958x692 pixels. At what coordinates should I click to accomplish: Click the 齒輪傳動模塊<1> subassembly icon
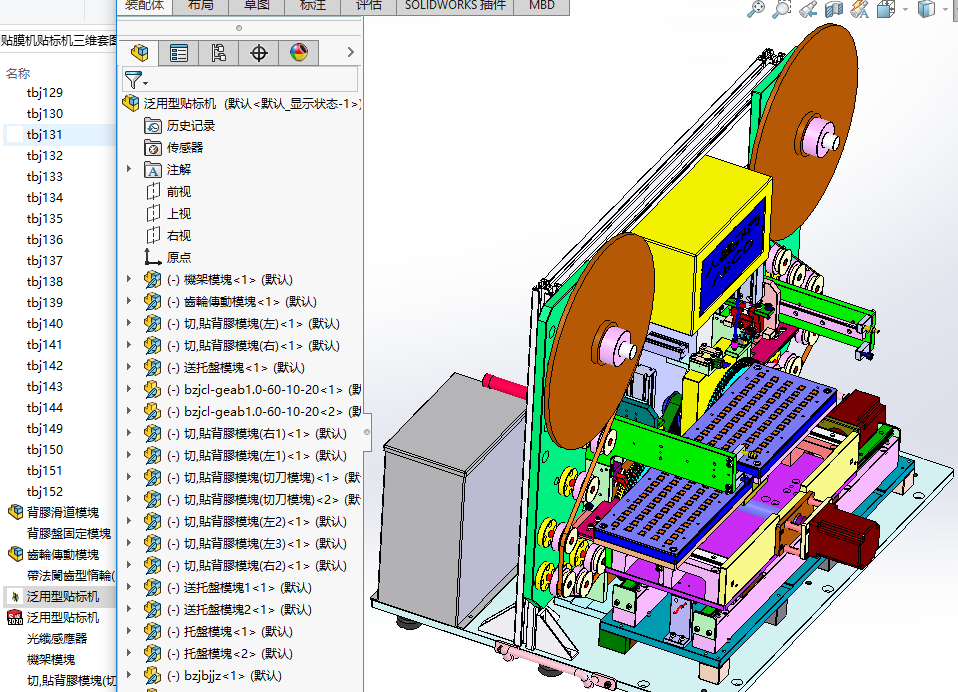153,302
